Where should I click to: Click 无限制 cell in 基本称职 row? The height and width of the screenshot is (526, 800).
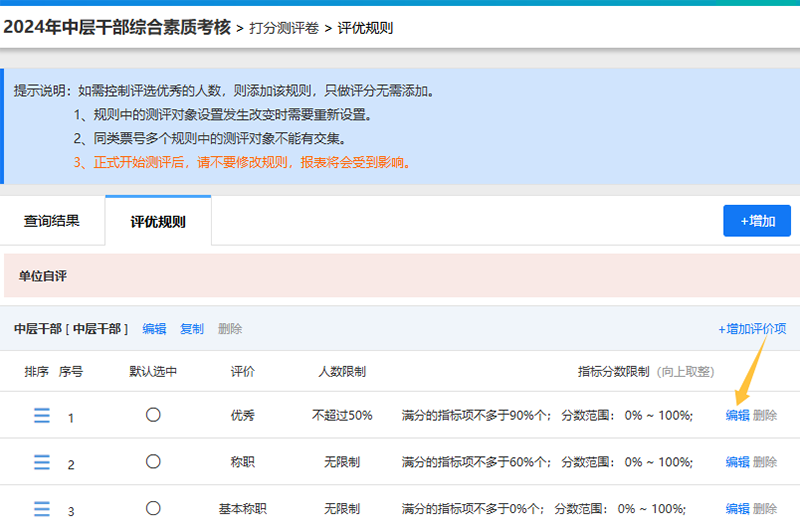(342, 508)
